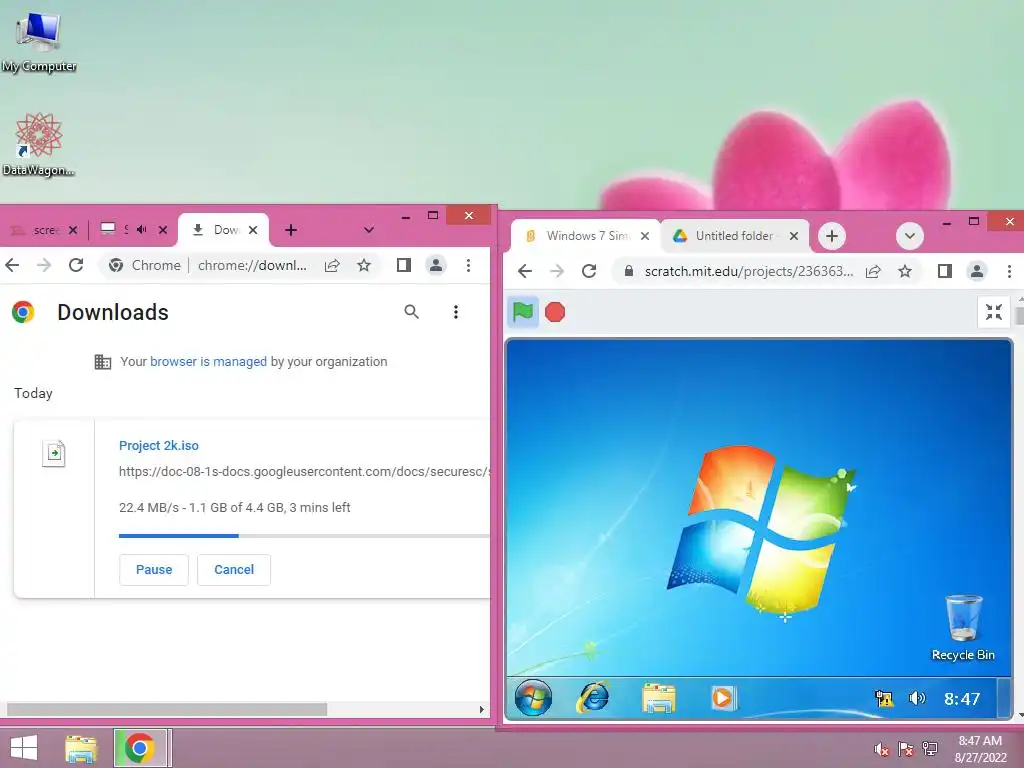1024x768 pixels.
Task: Expand tab search in Scratch window
Action: (x=910, y=236)
